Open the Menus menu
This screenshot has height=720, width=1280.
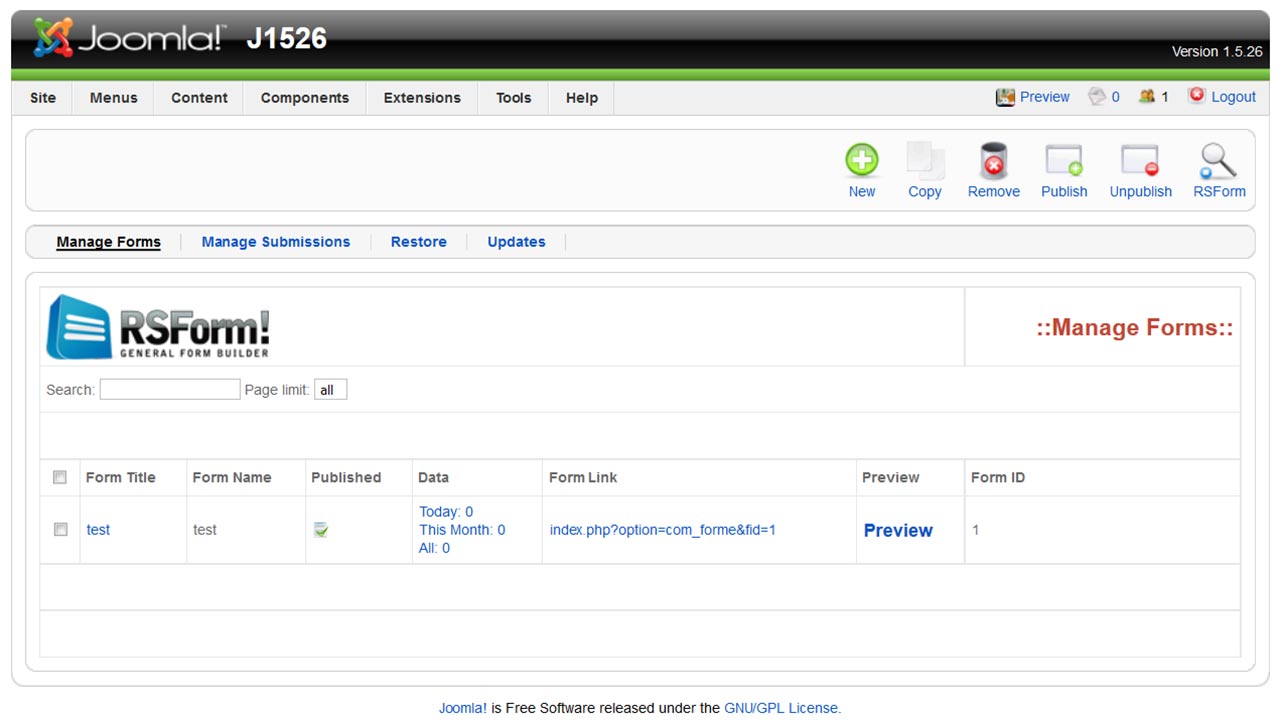point(113,98)
